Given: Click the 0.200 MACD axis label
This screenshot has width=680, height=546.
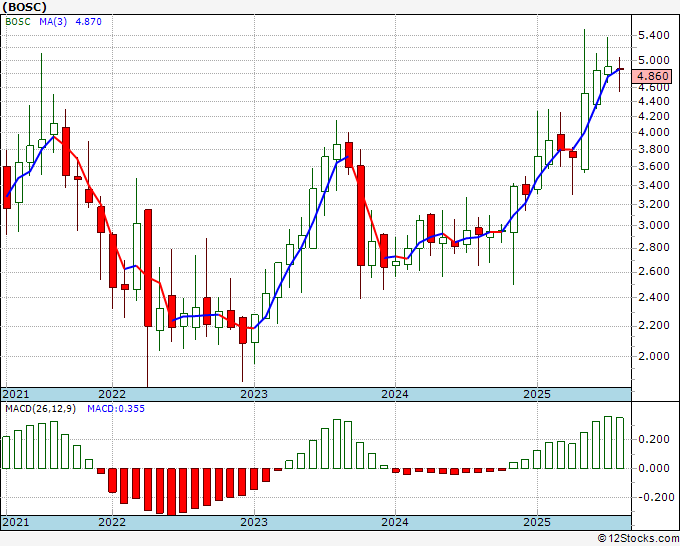Looking at the screenshot, I should 653,439.
